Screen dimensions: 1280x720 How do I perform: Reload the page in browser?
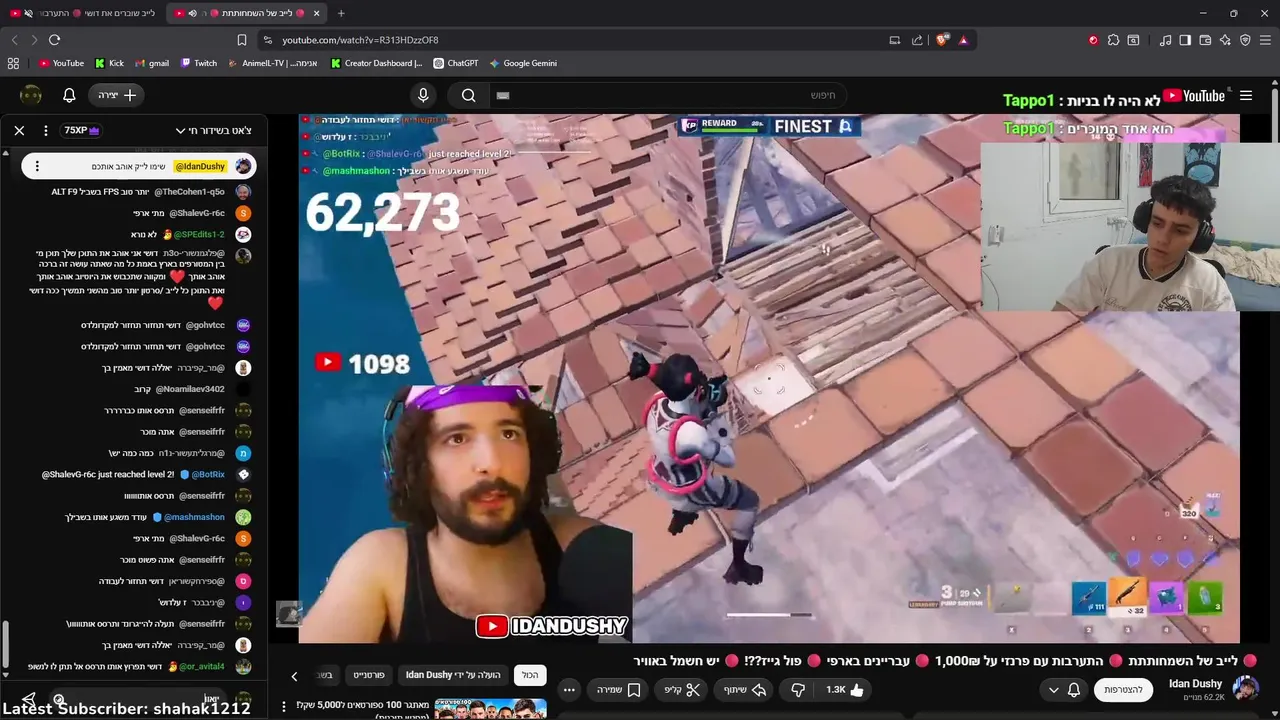[x=54, y=40]
